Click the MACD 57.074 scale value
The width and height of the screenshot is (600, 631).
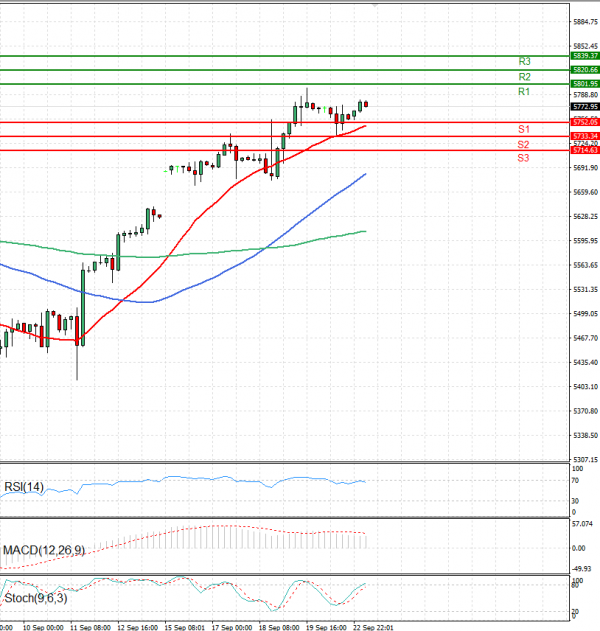click(x=582, y=524)
